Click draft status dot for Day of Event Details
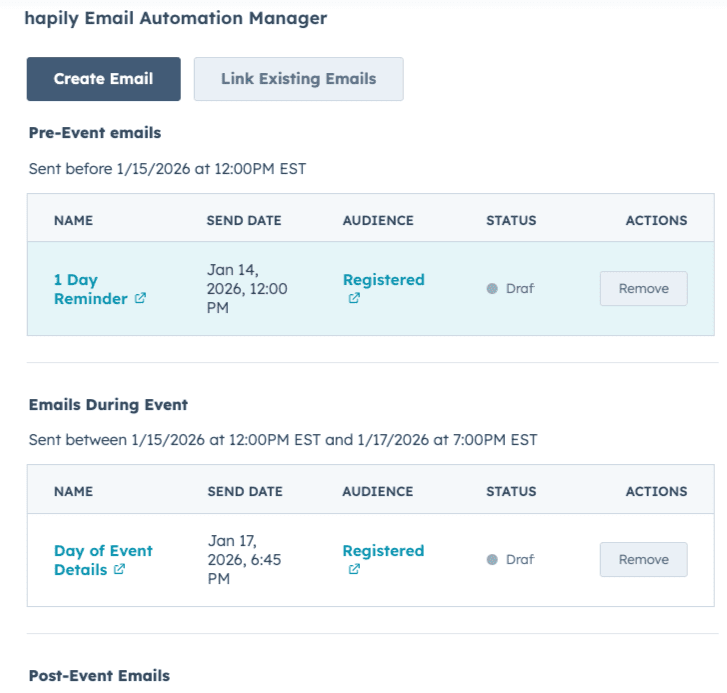This screenshot has height=693, width=727. pyautogui.click(x=492, y=560)
